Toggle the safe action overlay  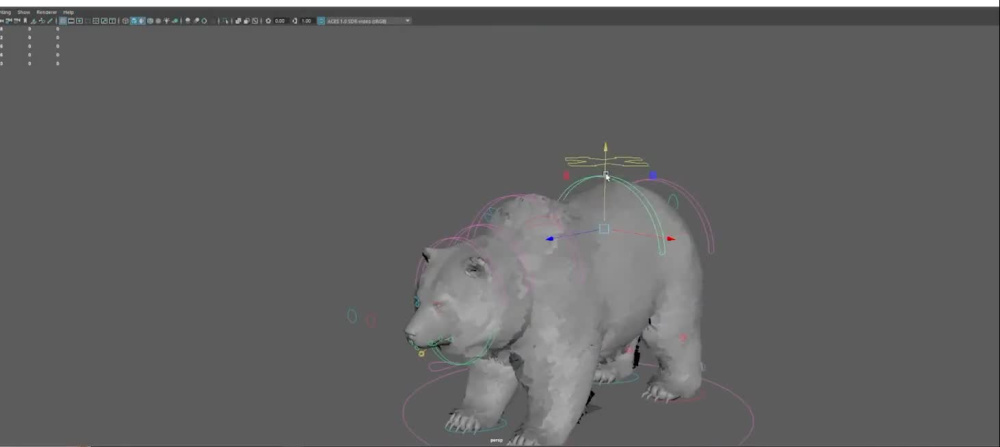[104, 20]
